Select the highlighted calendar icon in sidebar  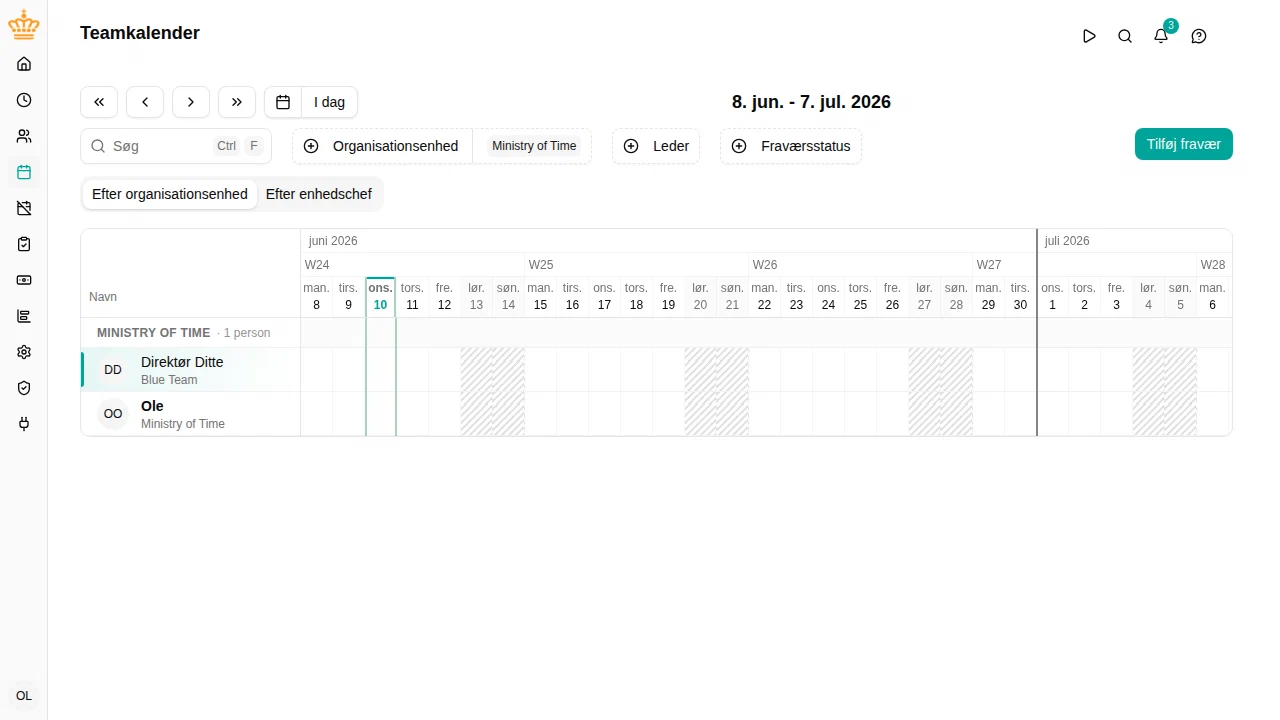pos(24,172)
